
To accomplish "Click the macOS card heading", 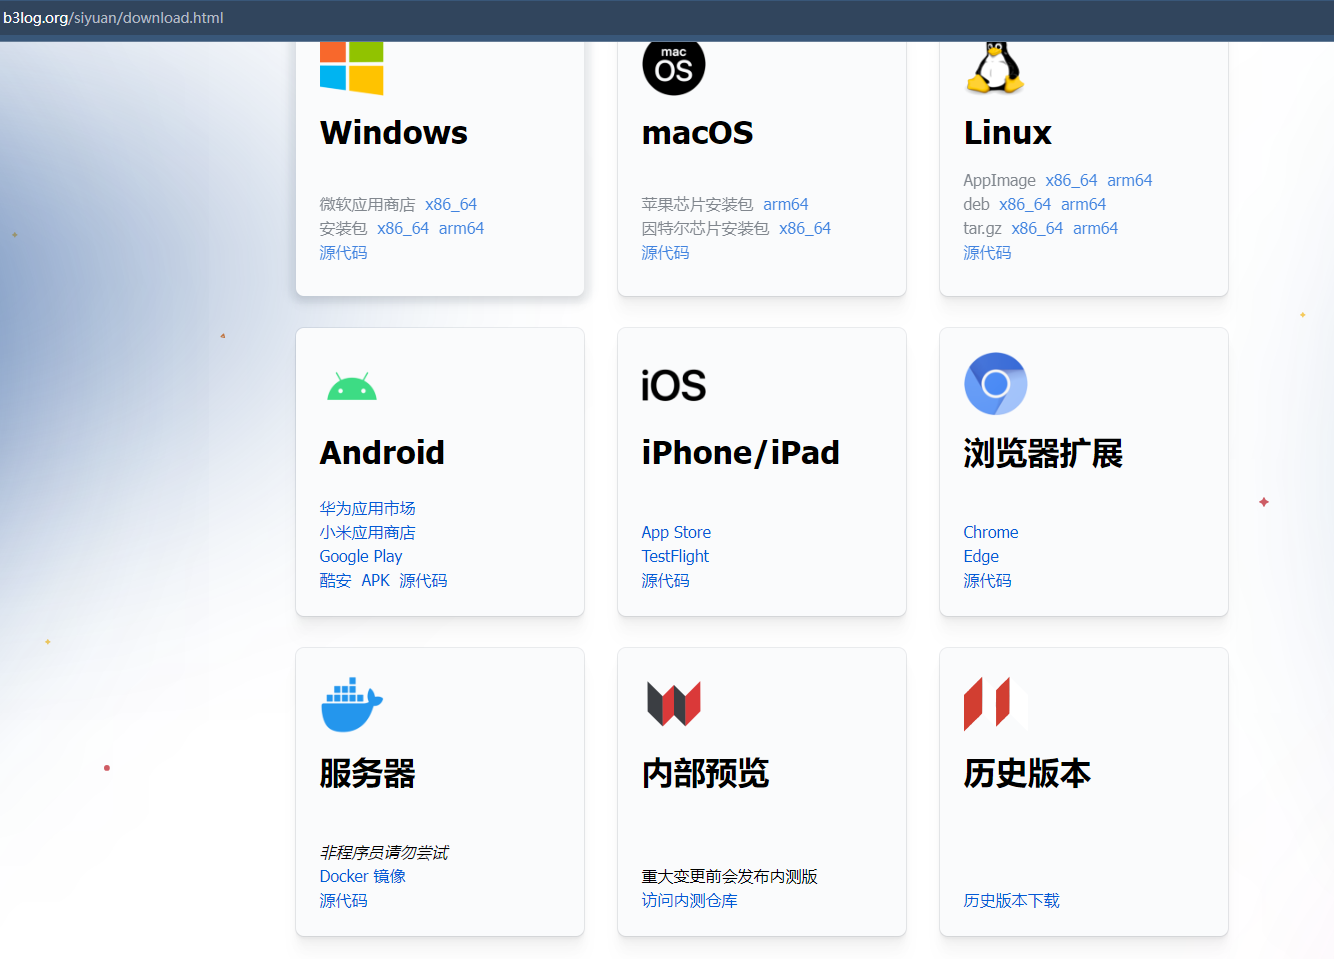I will point(697,133).
